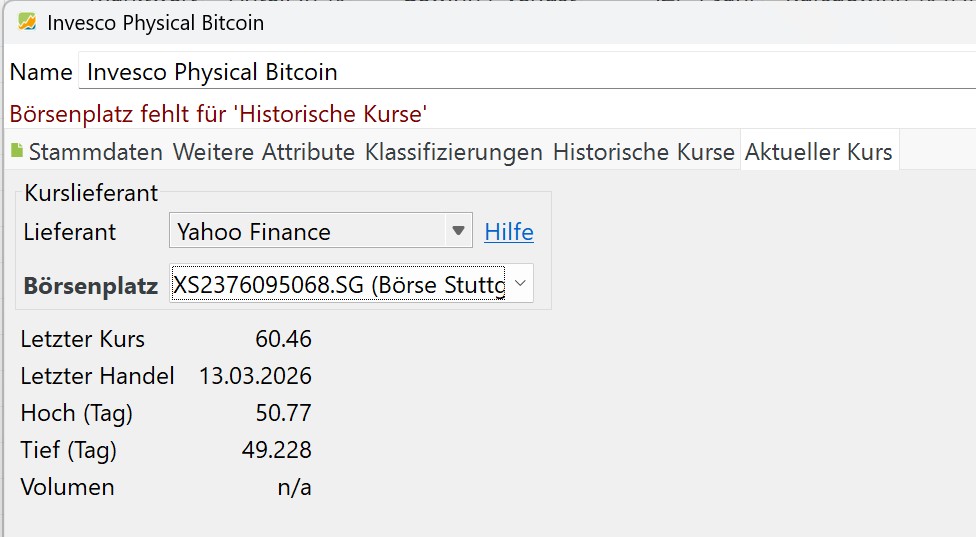Image resolution: width=976 pixels, height=537 pixels.
Task: Click the Letzter Kurs label
Action: 83,339
